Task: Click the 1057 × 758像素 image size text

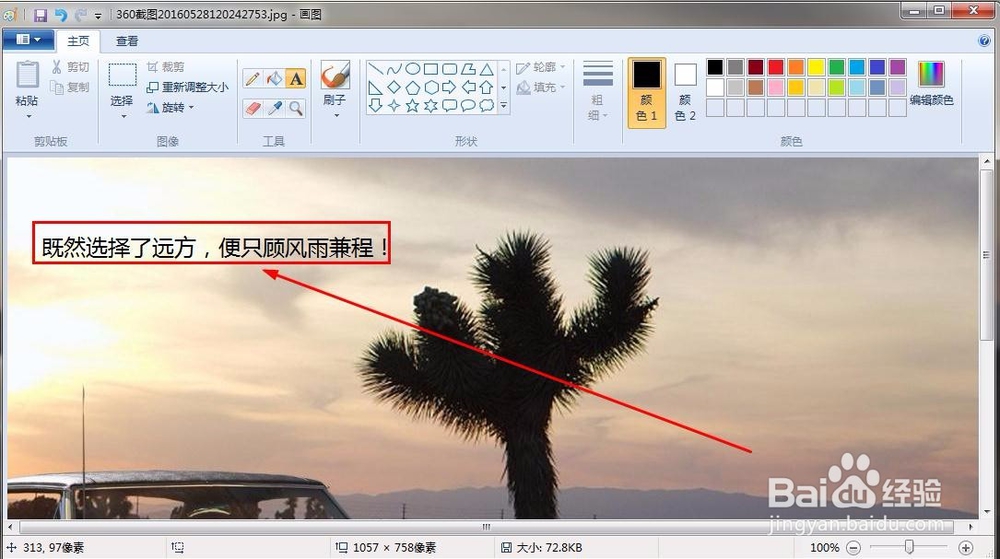Action: (x=395, y=548)
